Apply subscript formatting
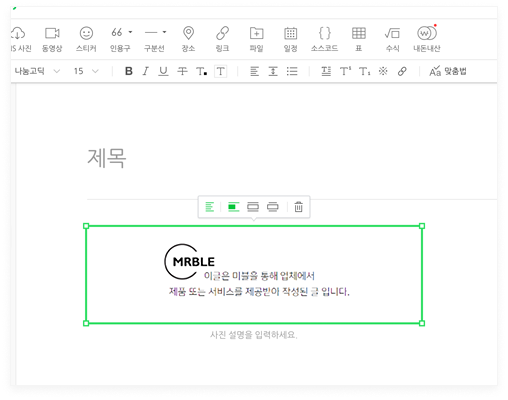The height and width of the screenshot is (400, 508). [364, 71]
